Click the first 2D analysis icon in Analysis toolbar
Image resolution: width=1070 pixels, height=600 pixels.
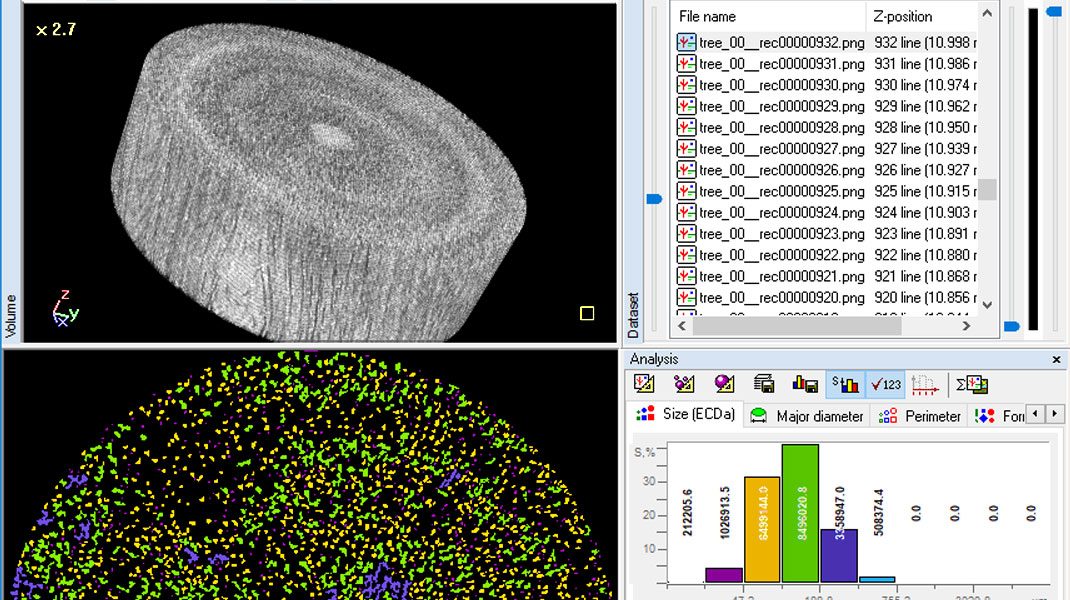[645, 384]
